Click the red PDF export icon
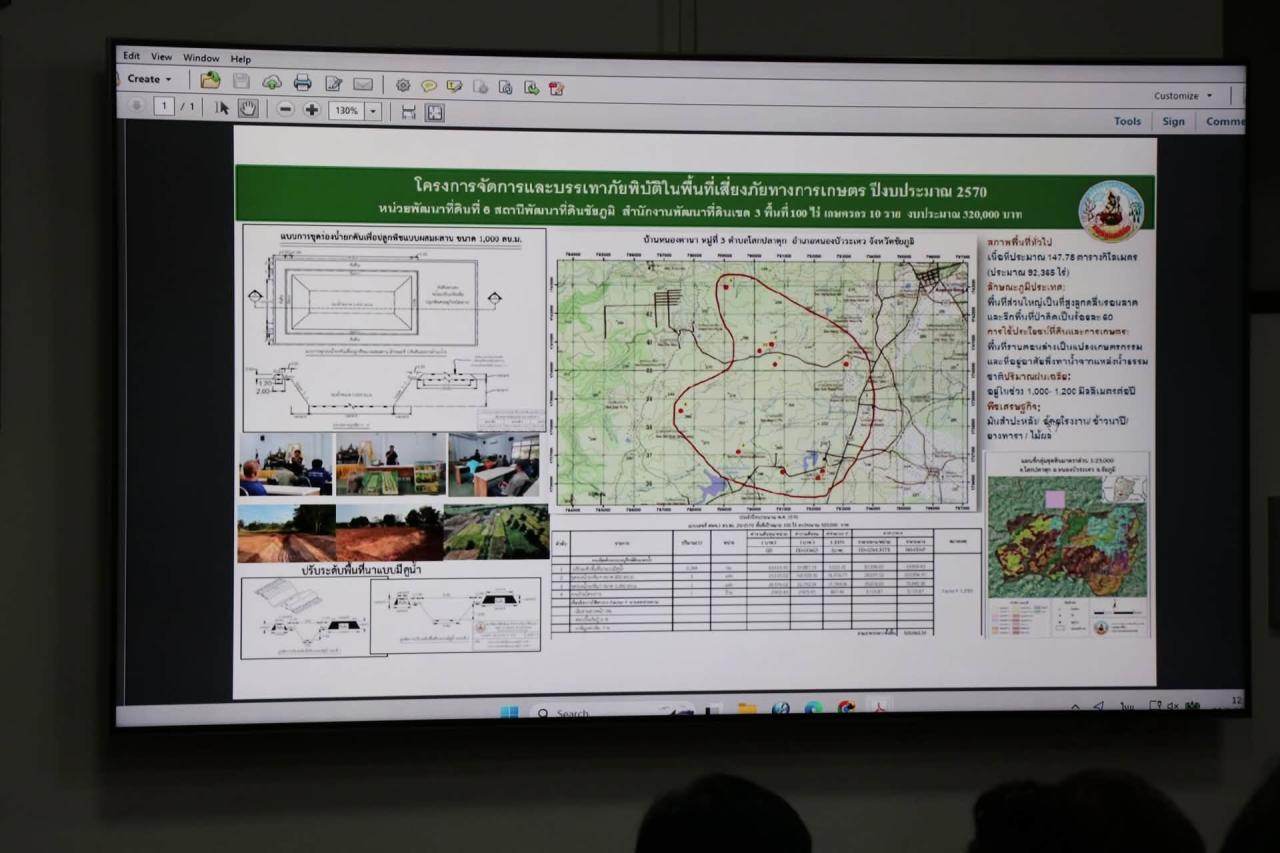The width and height of the screenshot is (1280, 853). pos(556,88)
